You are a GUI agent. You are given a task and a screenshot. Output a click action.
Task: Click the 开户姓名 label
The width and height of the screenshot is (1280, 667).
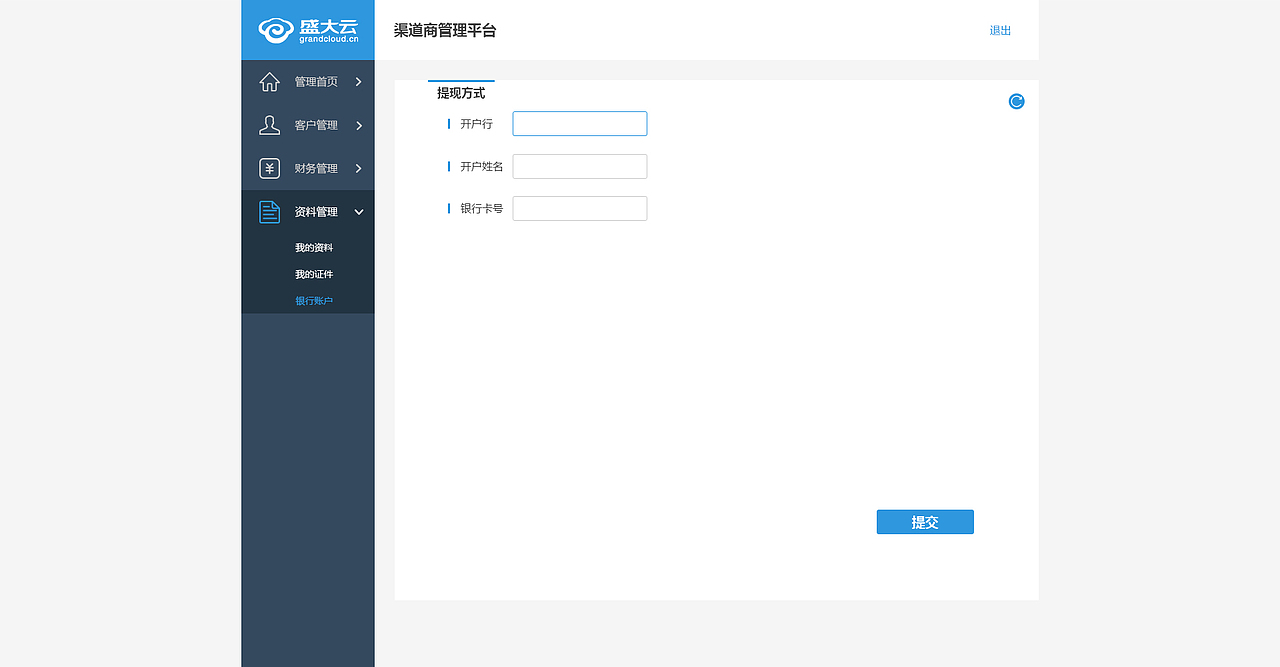pos(482,167)
